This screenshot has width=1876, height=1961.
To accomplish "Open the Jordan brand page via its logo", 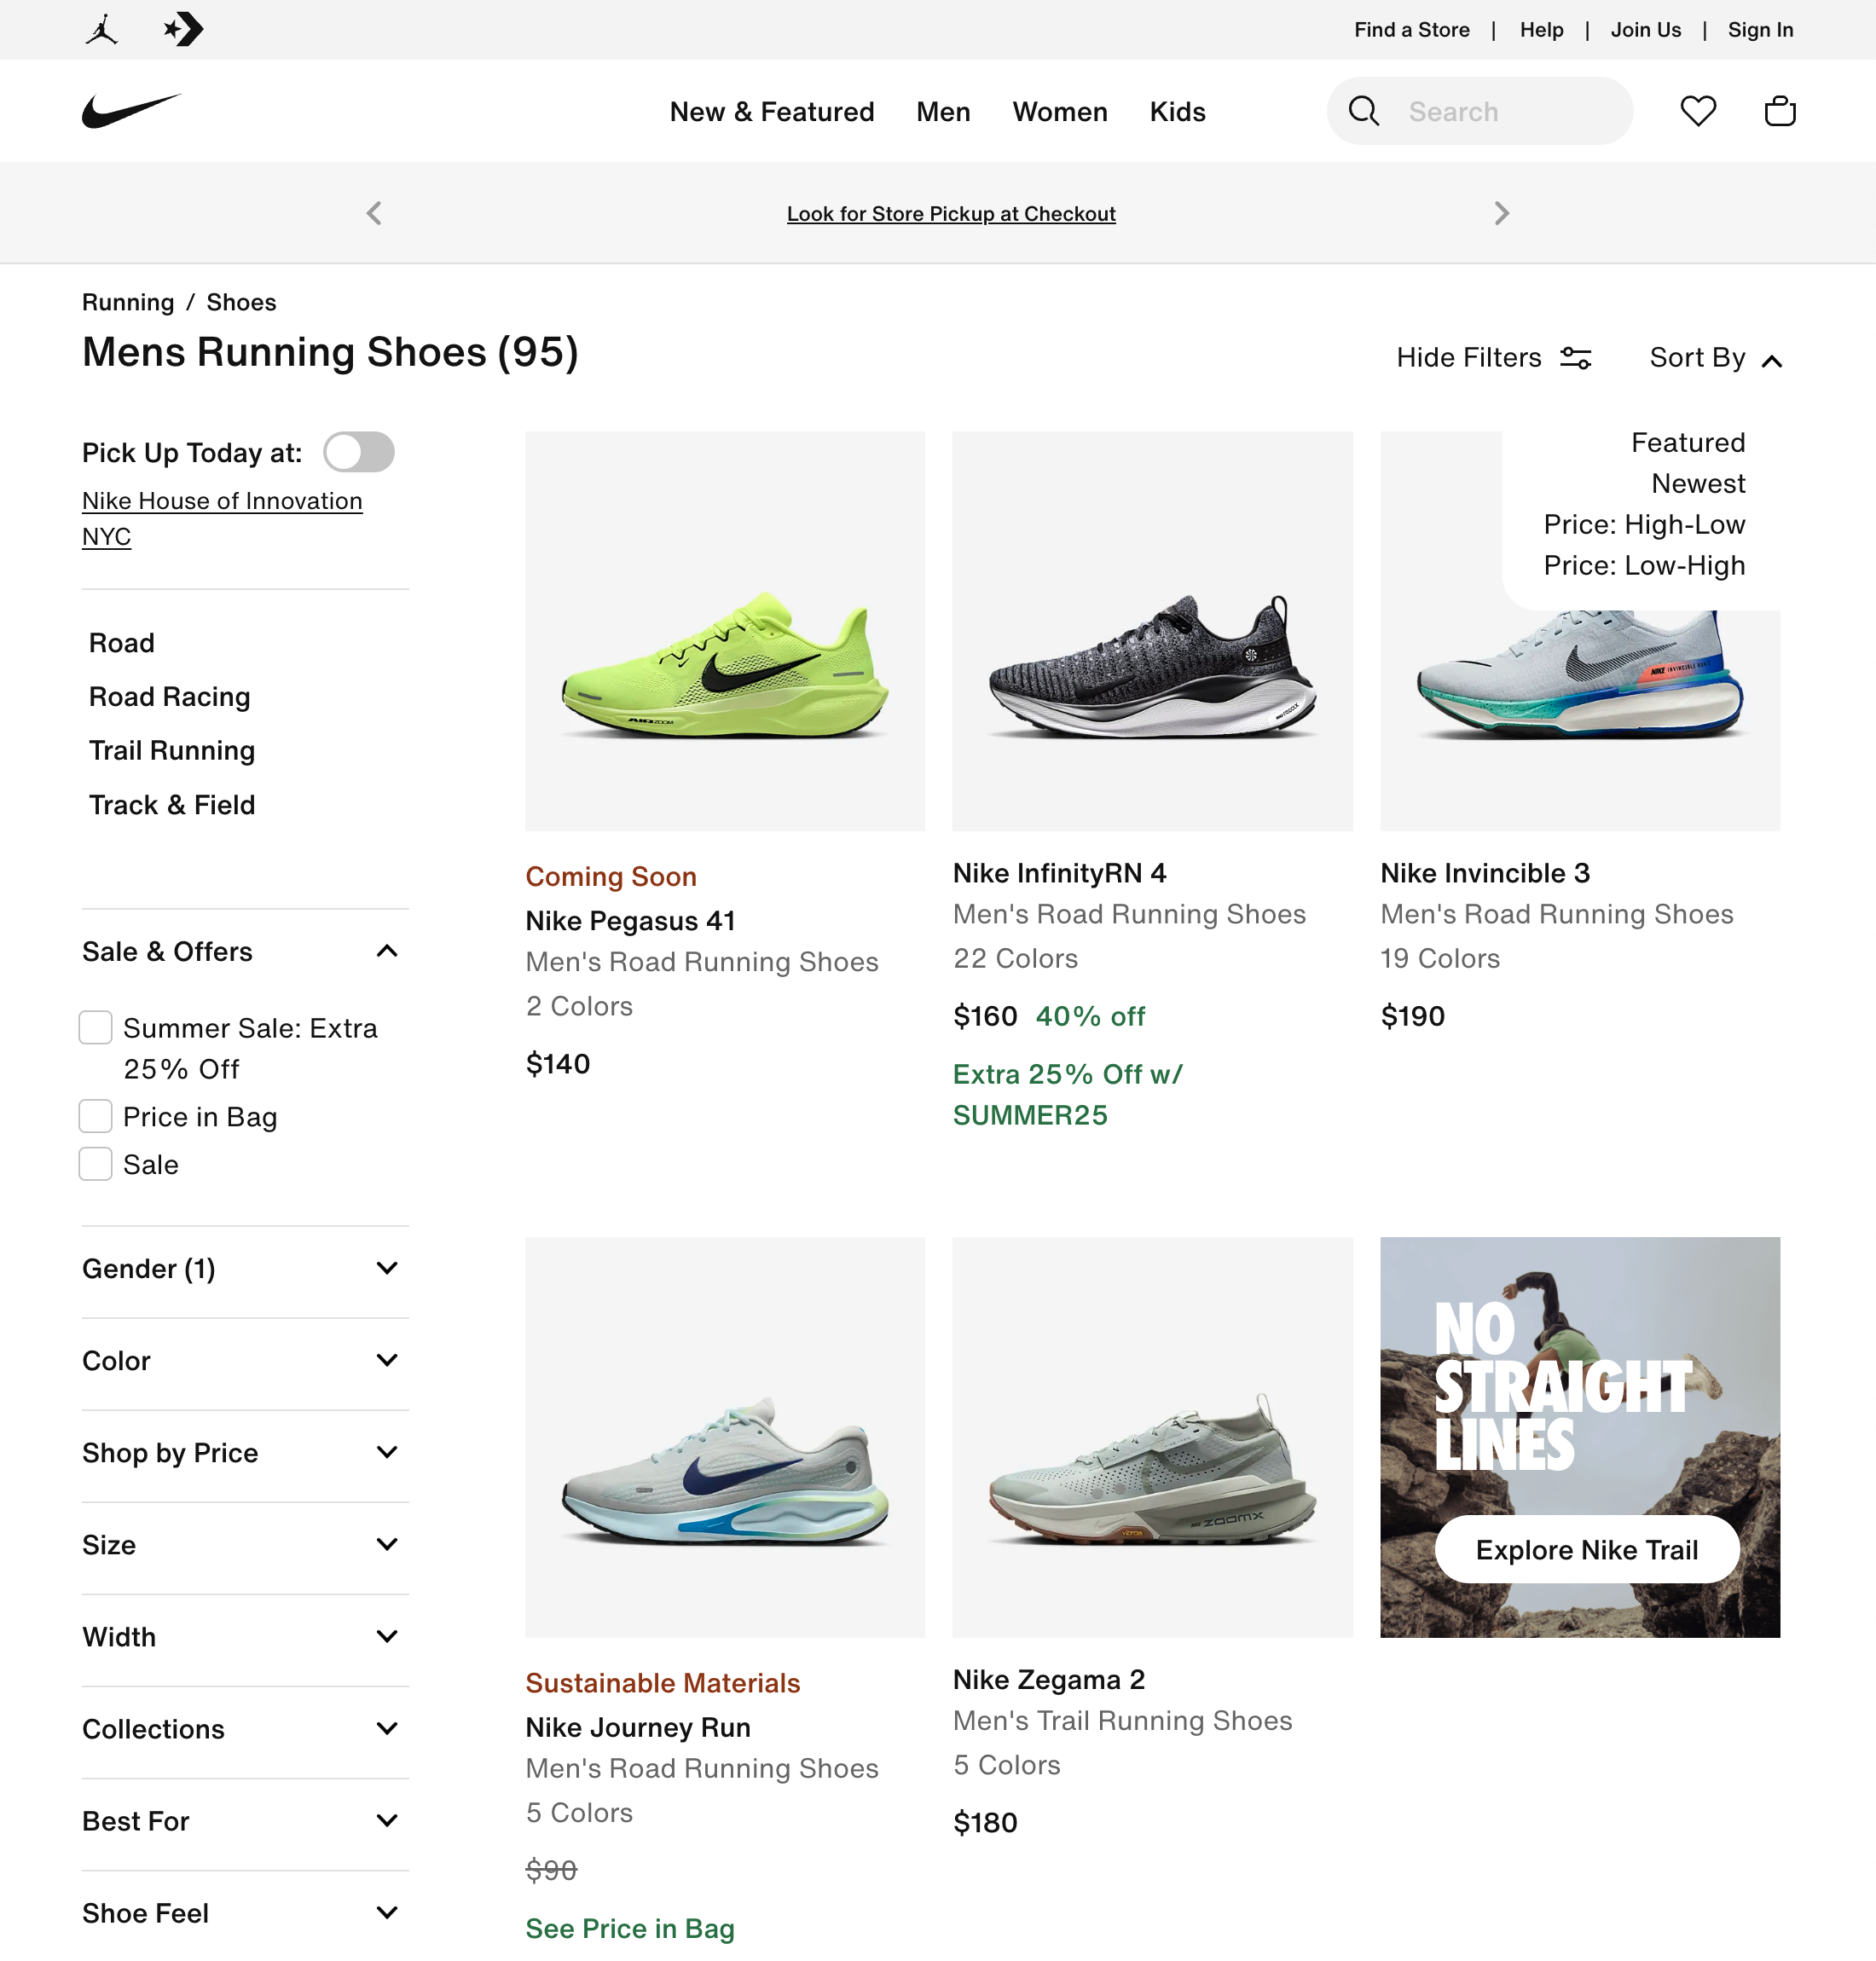I will 100,29.
